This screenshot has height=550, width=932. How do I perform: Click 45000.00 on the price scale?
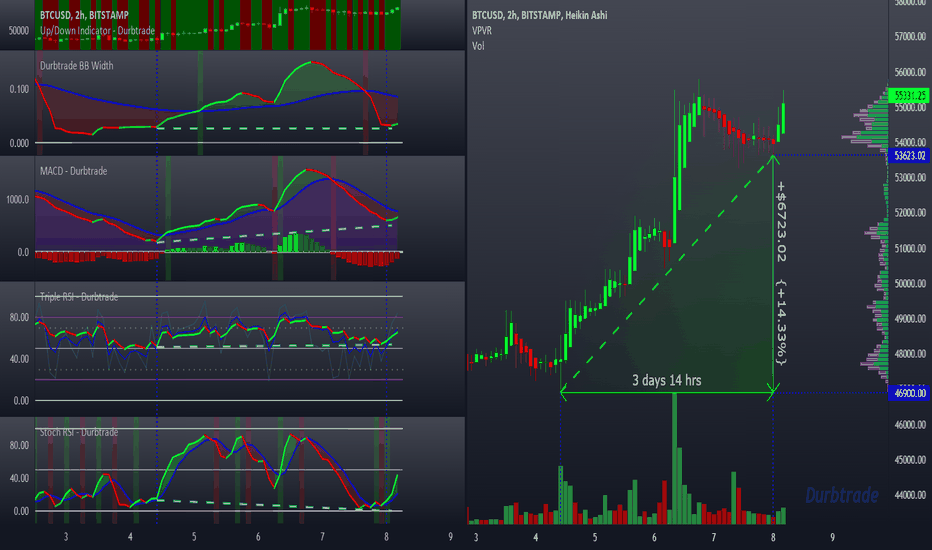(910, 460)
